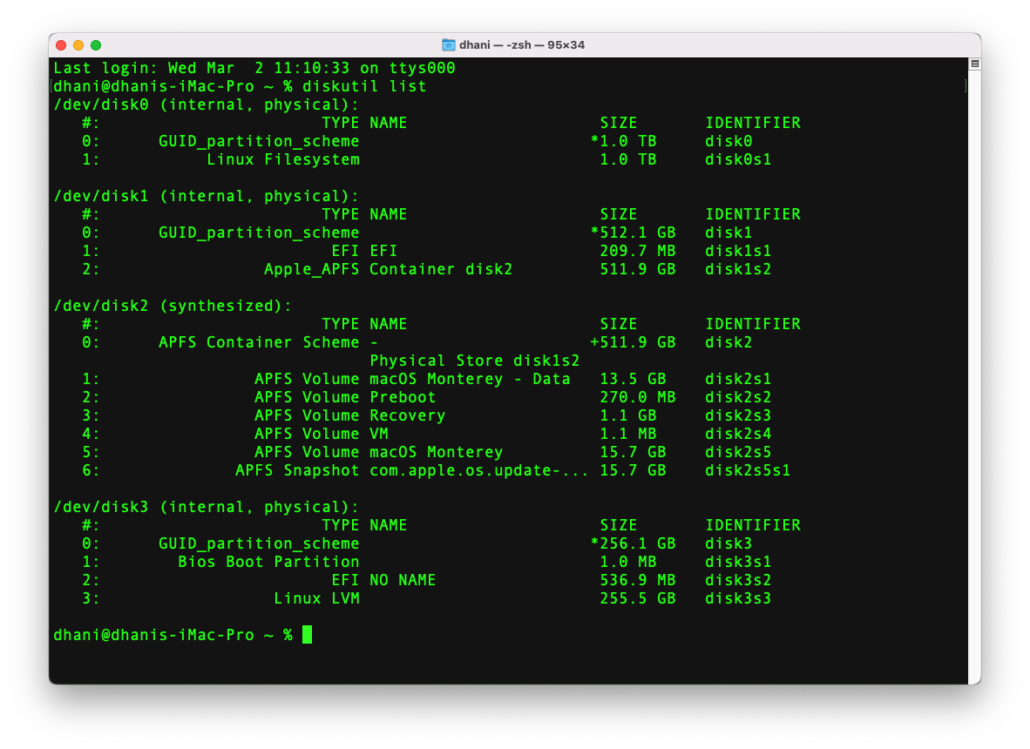Click the macOS Monterey - Data volume name
1030x749 pixels.
470,378
